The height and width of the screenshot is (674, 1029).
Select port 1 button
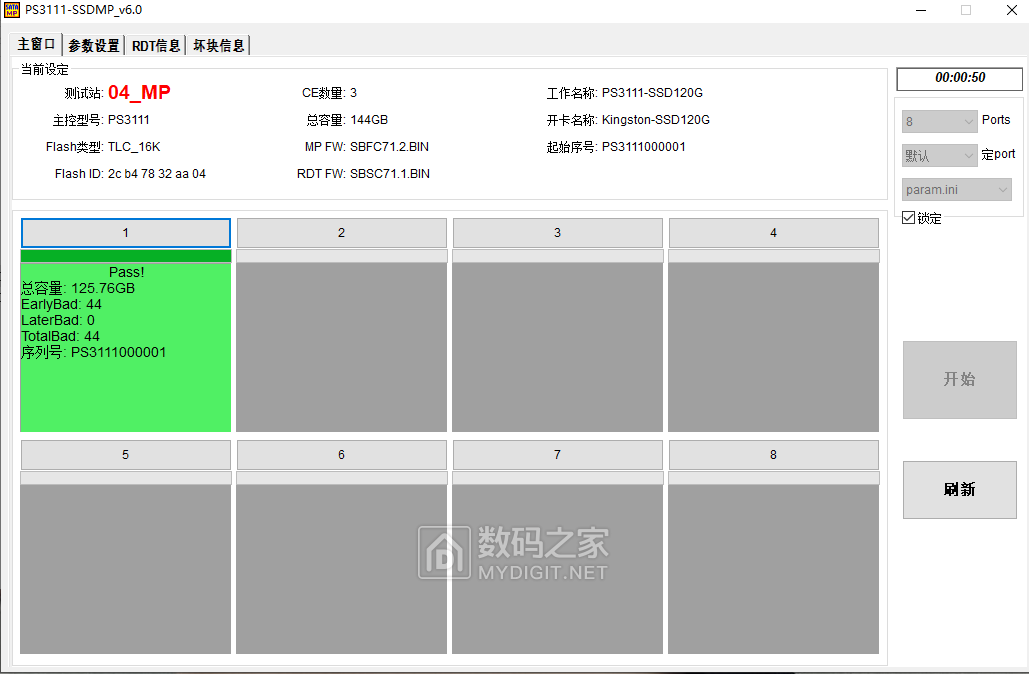[125, 233]
